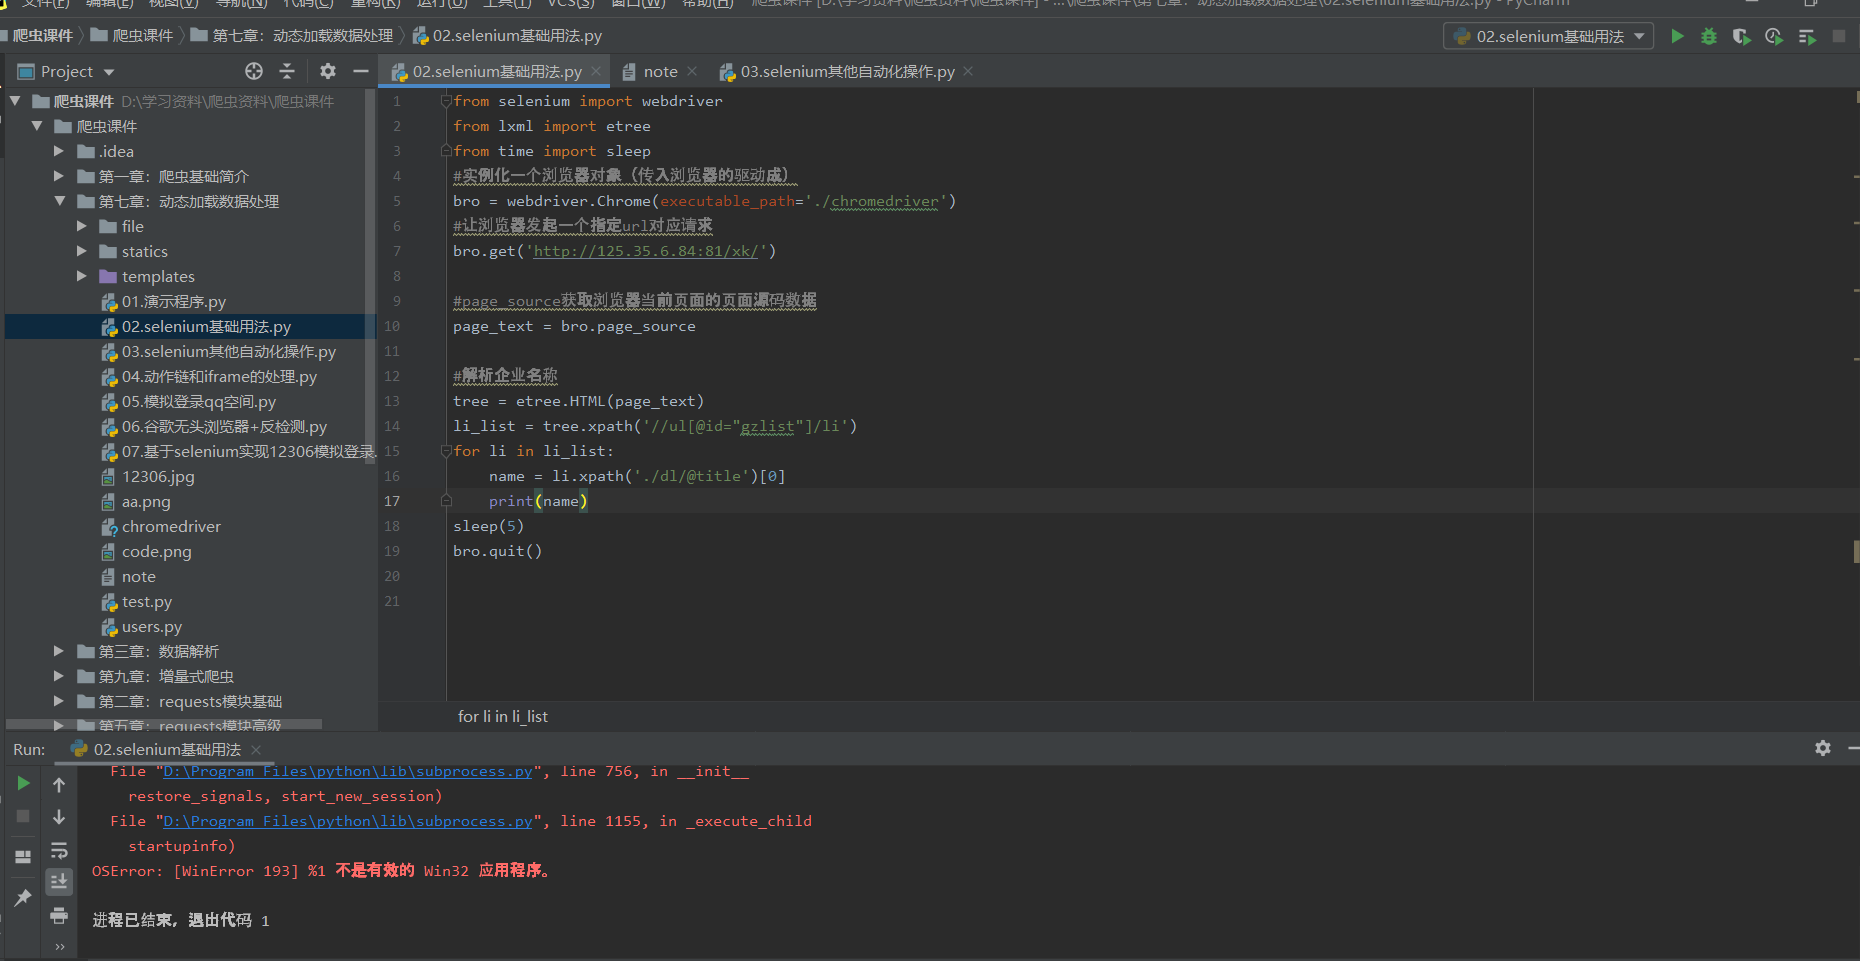Close the 02.selenium基础用法.py editor tab

pos(596,71)
